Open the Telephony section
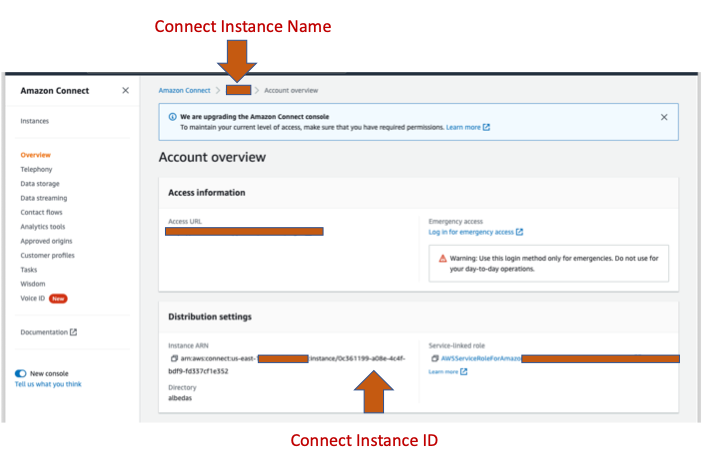Image resolution: width=704 pixels, height=464 pixels. point(36,169)
